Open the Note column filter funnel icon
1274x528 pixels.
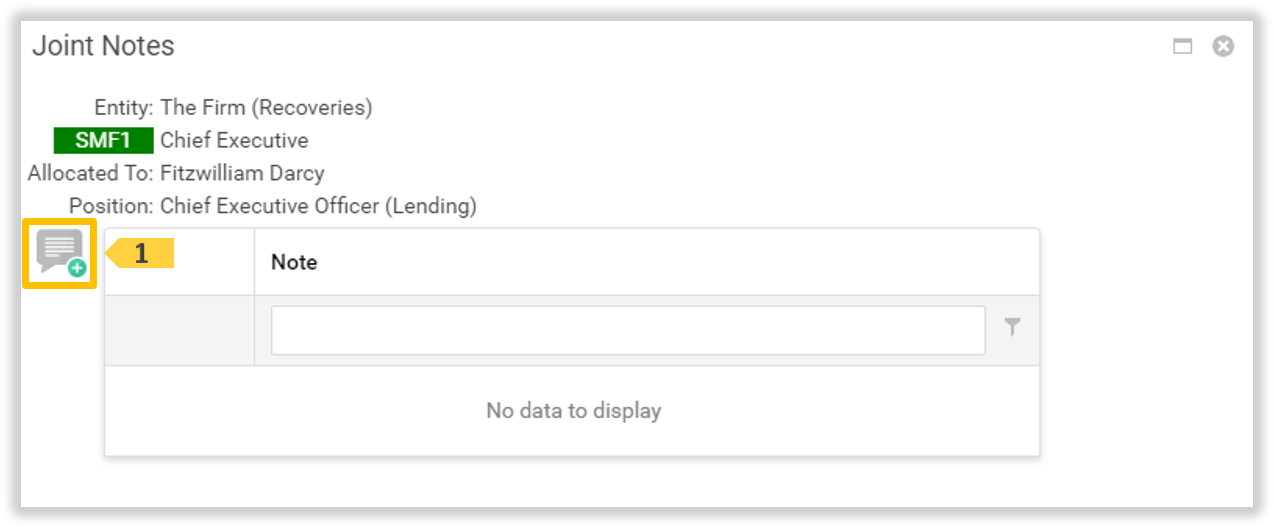tap(1012, 328)
